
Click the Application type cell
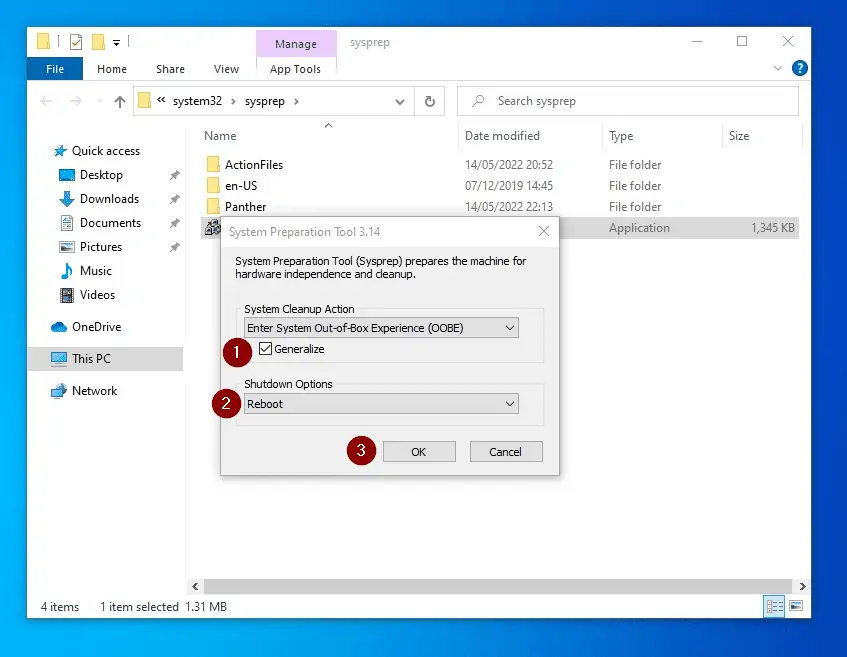point(639,228)
